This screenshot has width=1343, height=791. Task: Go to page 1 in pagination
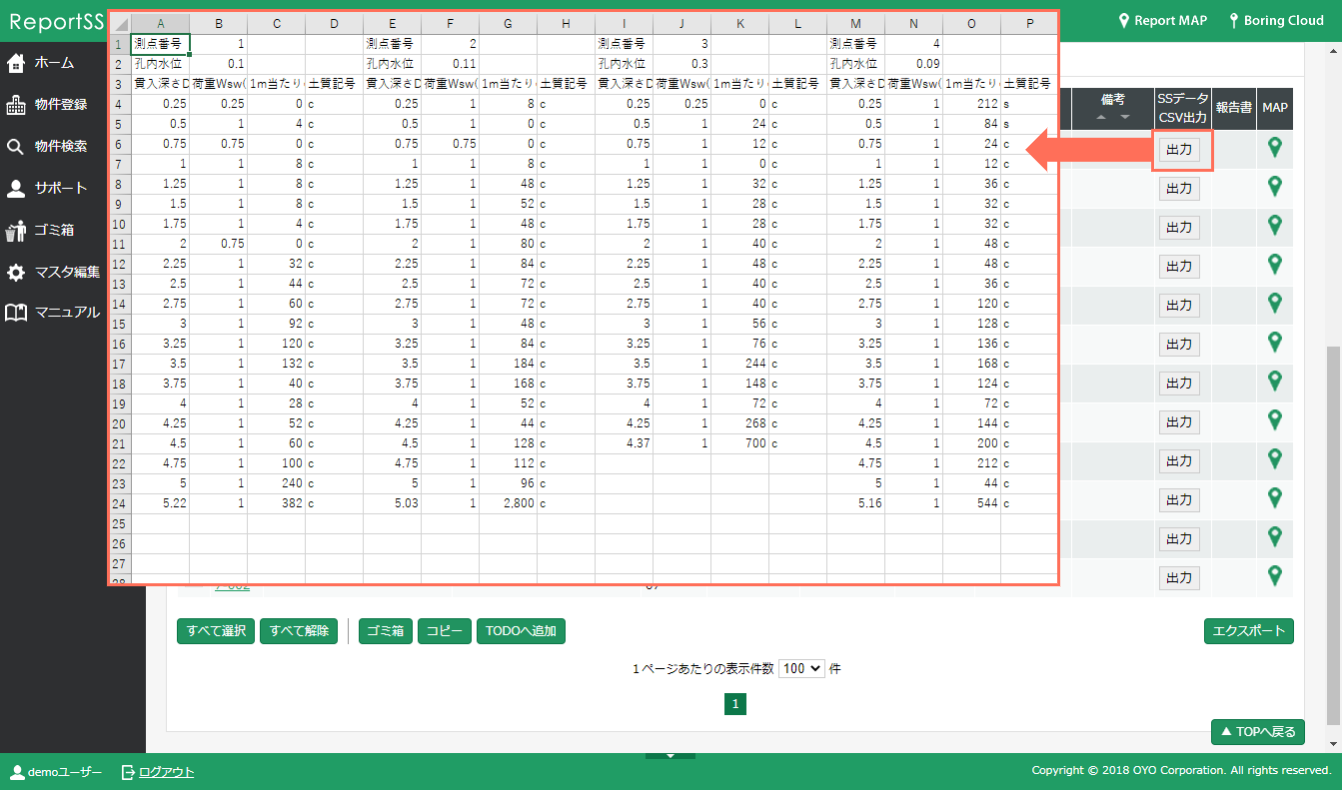click(735, 705)
